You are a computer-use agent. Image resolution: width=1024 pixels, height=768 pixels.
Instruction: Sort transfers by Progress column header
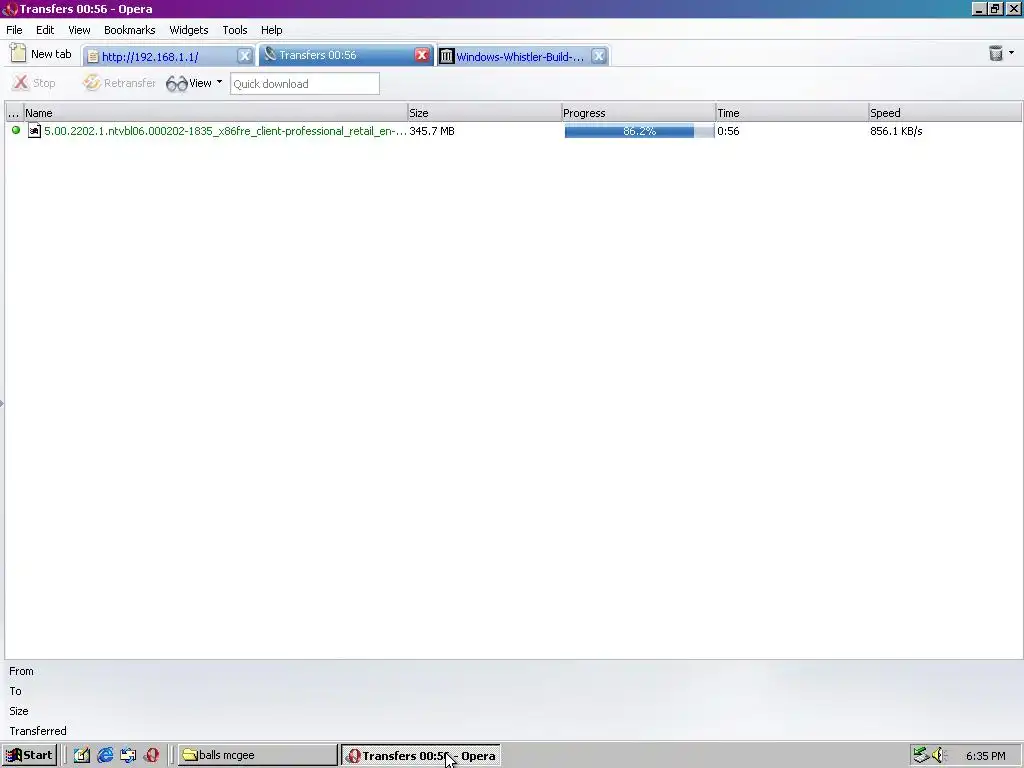(639, 112)
